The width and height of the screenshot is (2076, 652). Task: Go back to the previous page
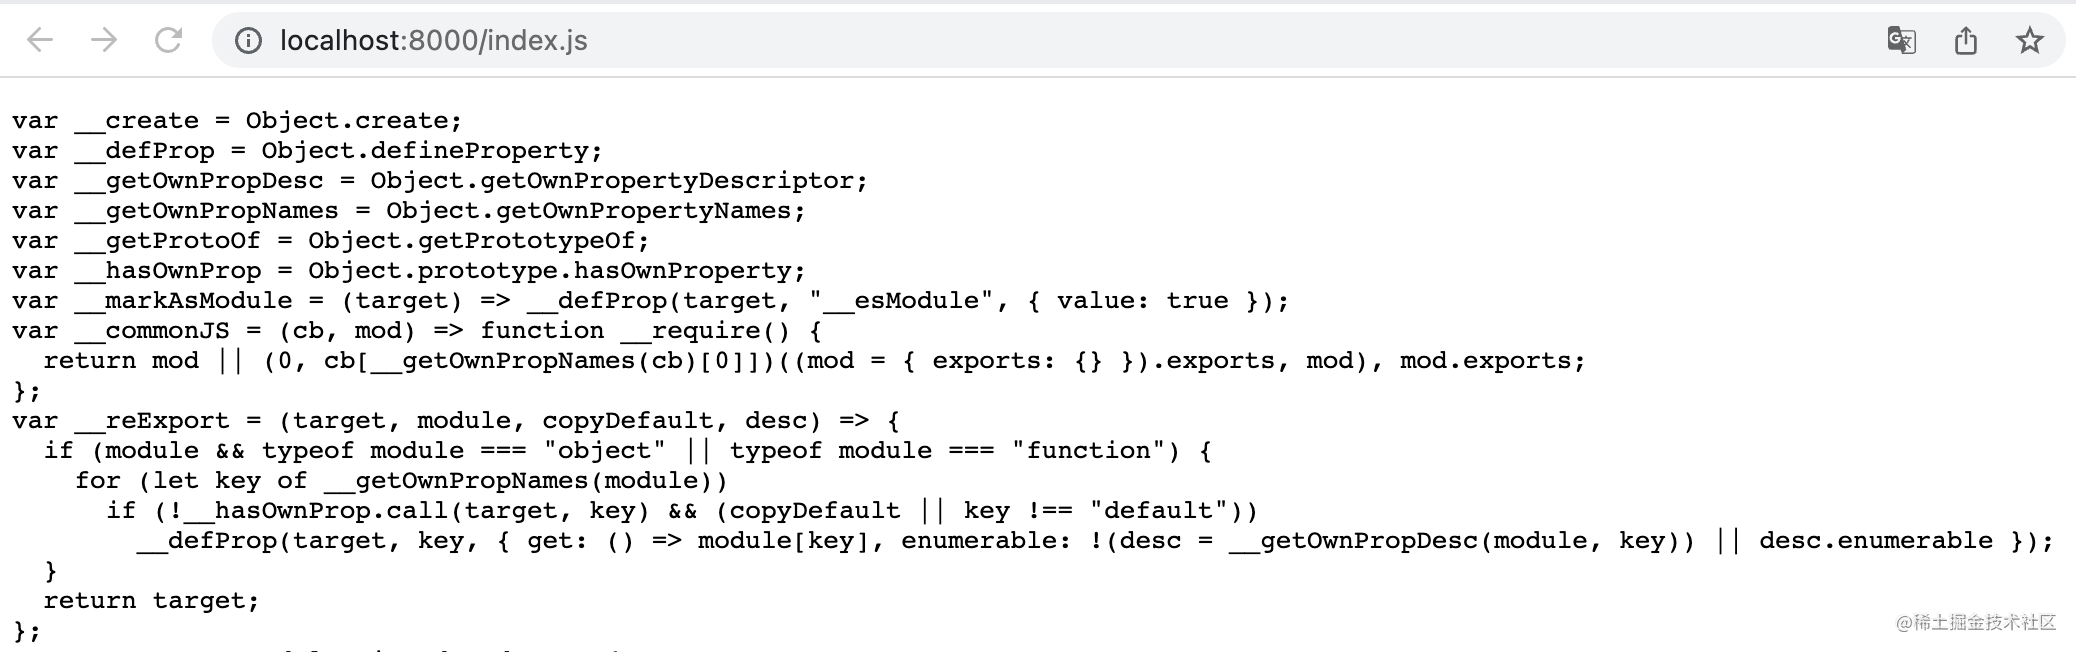pyautogui.click(x=40, y=40)
